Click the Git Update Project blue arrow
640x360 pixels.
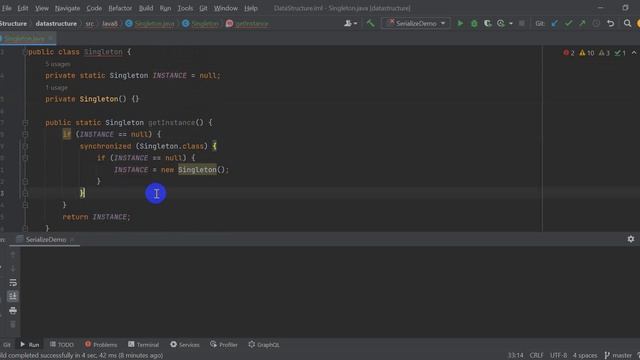coord(555,24)
